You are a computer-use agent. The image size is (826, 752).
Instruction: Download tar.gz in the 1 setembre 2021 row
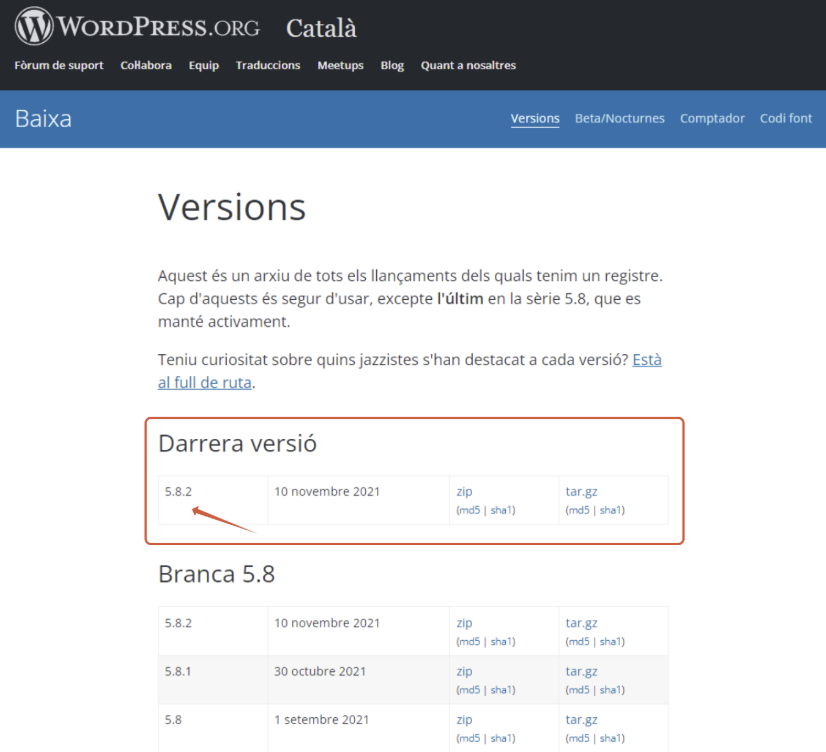point(582,720)
